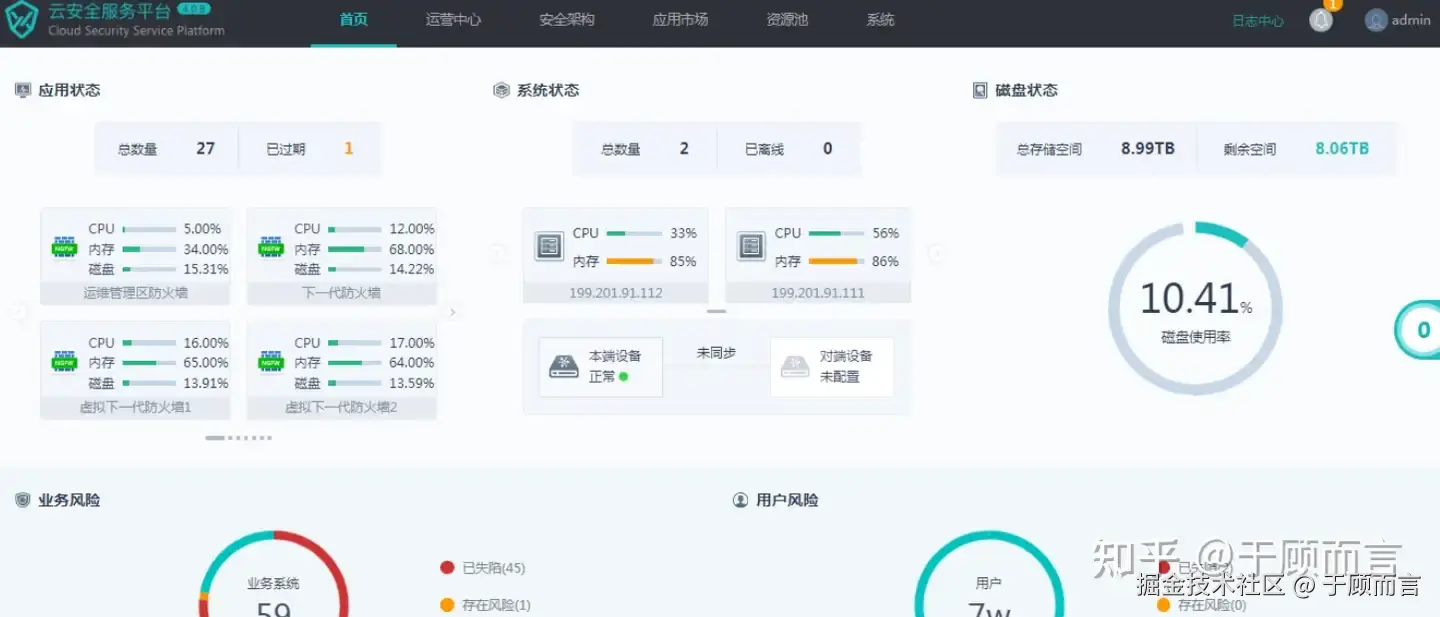Click the IP address 199.201.91.112
The height and width of the screenshot is (617, 1440).
[x=615, y=293]
